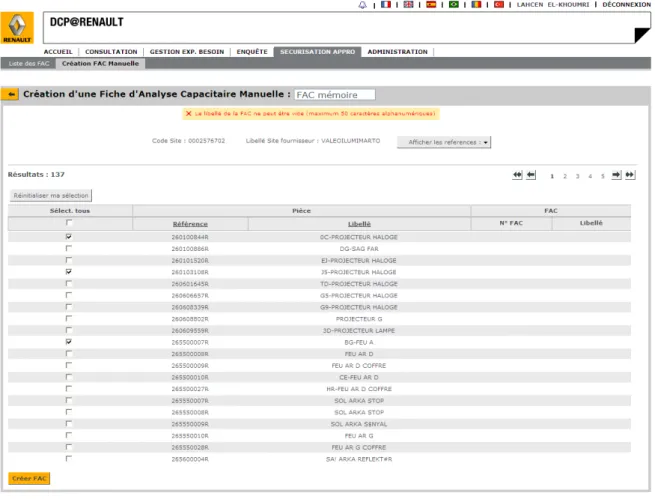The width and height of the screenshot is (655, 499).
Task: Go to results page 2
Action: pos(565,176)
